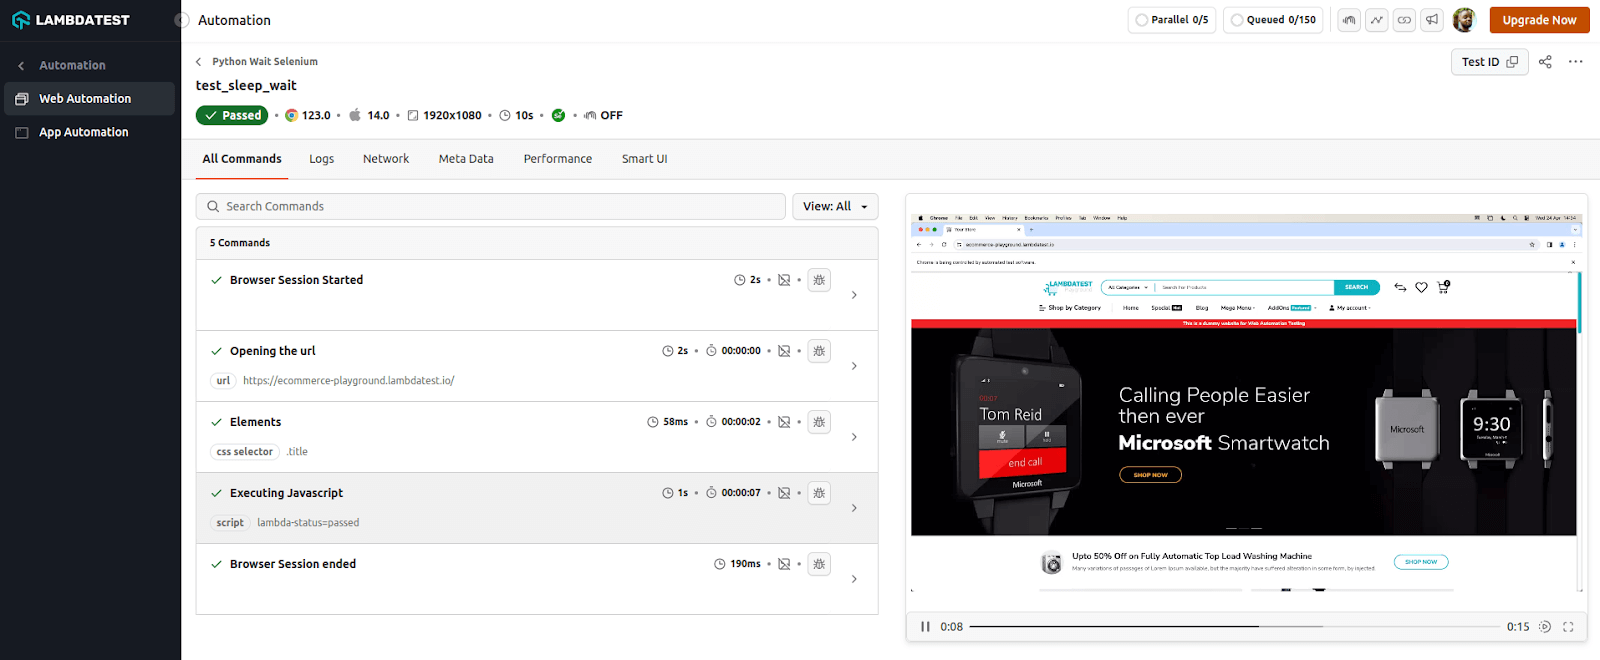Screen dimensions: 1600x660
Task: Open the announcements megaphone icon
Action: (x=1432, y=20)
